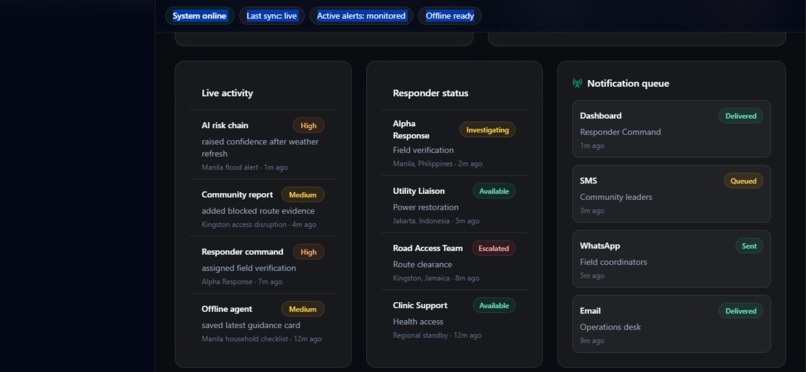The width and height of the screenshot is (806, 372).
Task: Click Active alerts: monitored pill
Action: coord(361,16)
